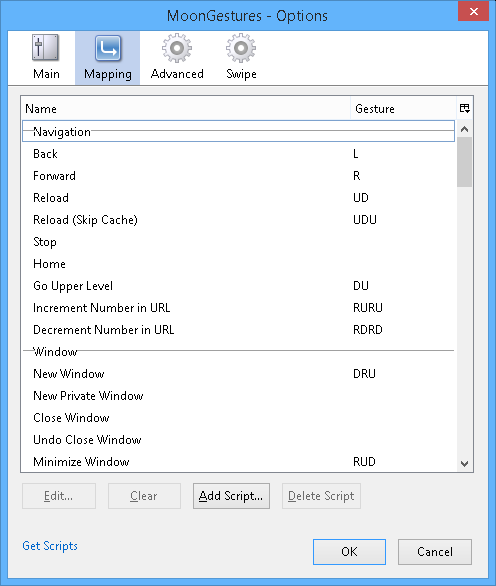Select the Navigation group row
Image resolution: width=496 pixels, height=586 pixels.
coord(238,131)
